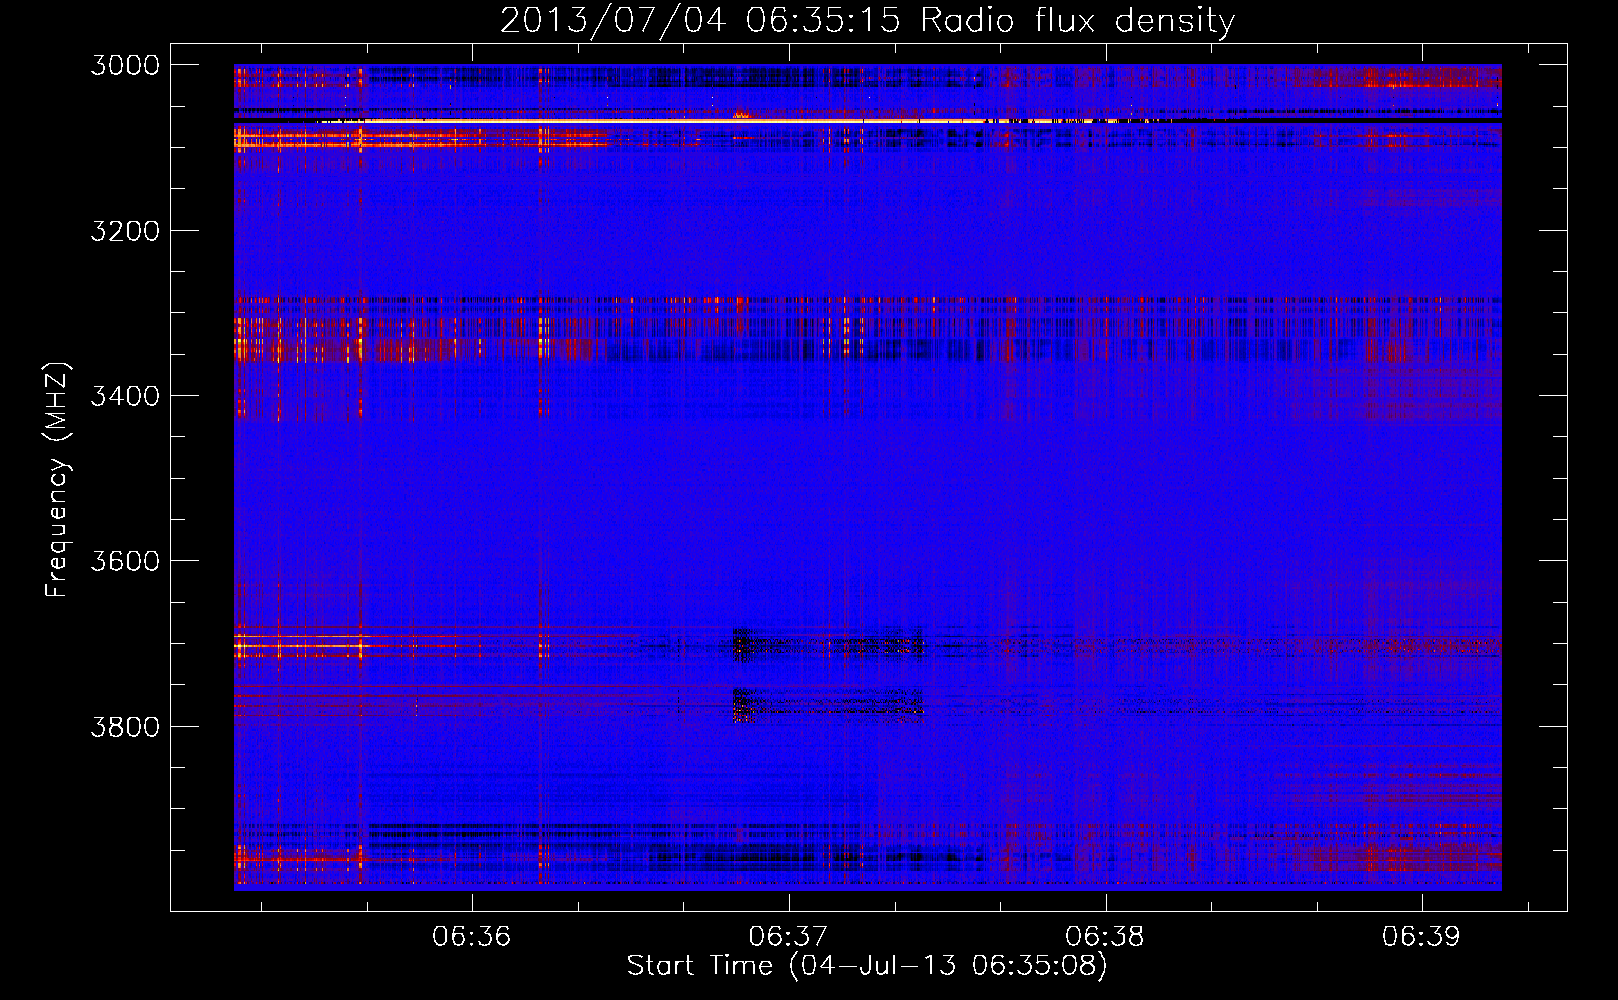Click the 06:37 time tick label

tap(788, 936)
